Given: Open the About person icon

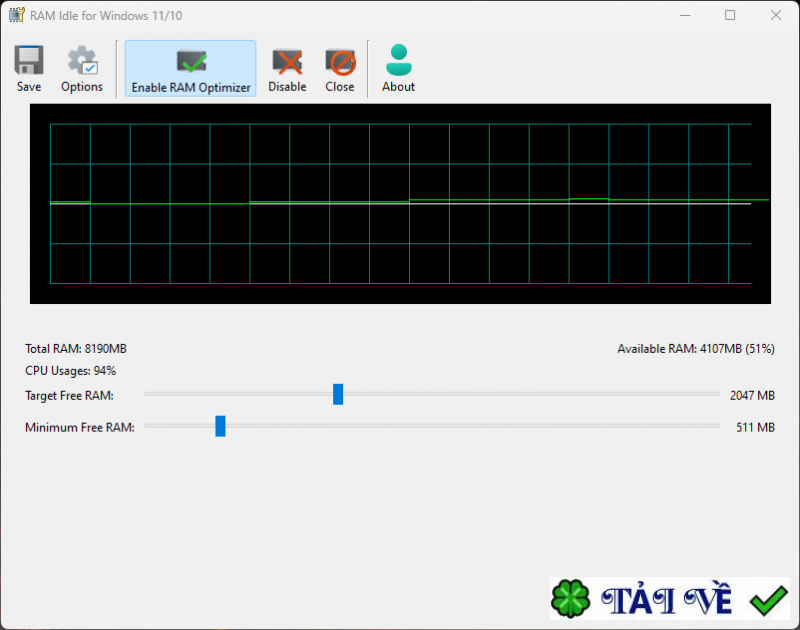Looking at the screenshot, I should click(x=398, y=60).
